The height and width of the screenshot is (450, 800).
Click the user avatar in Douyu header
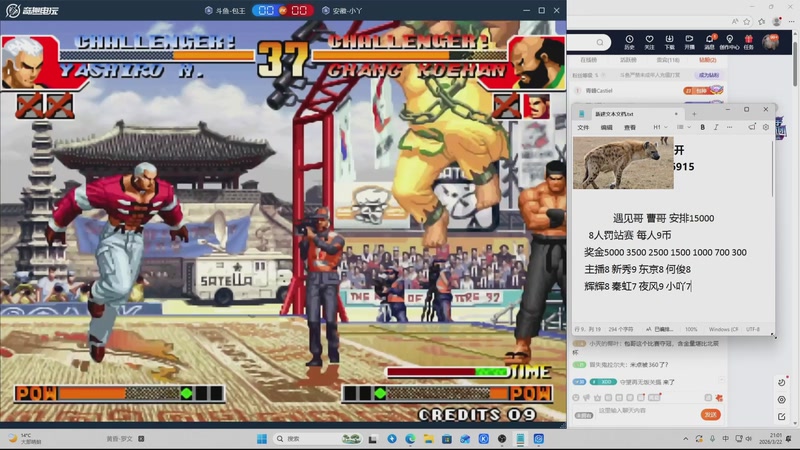click(770, 42)
